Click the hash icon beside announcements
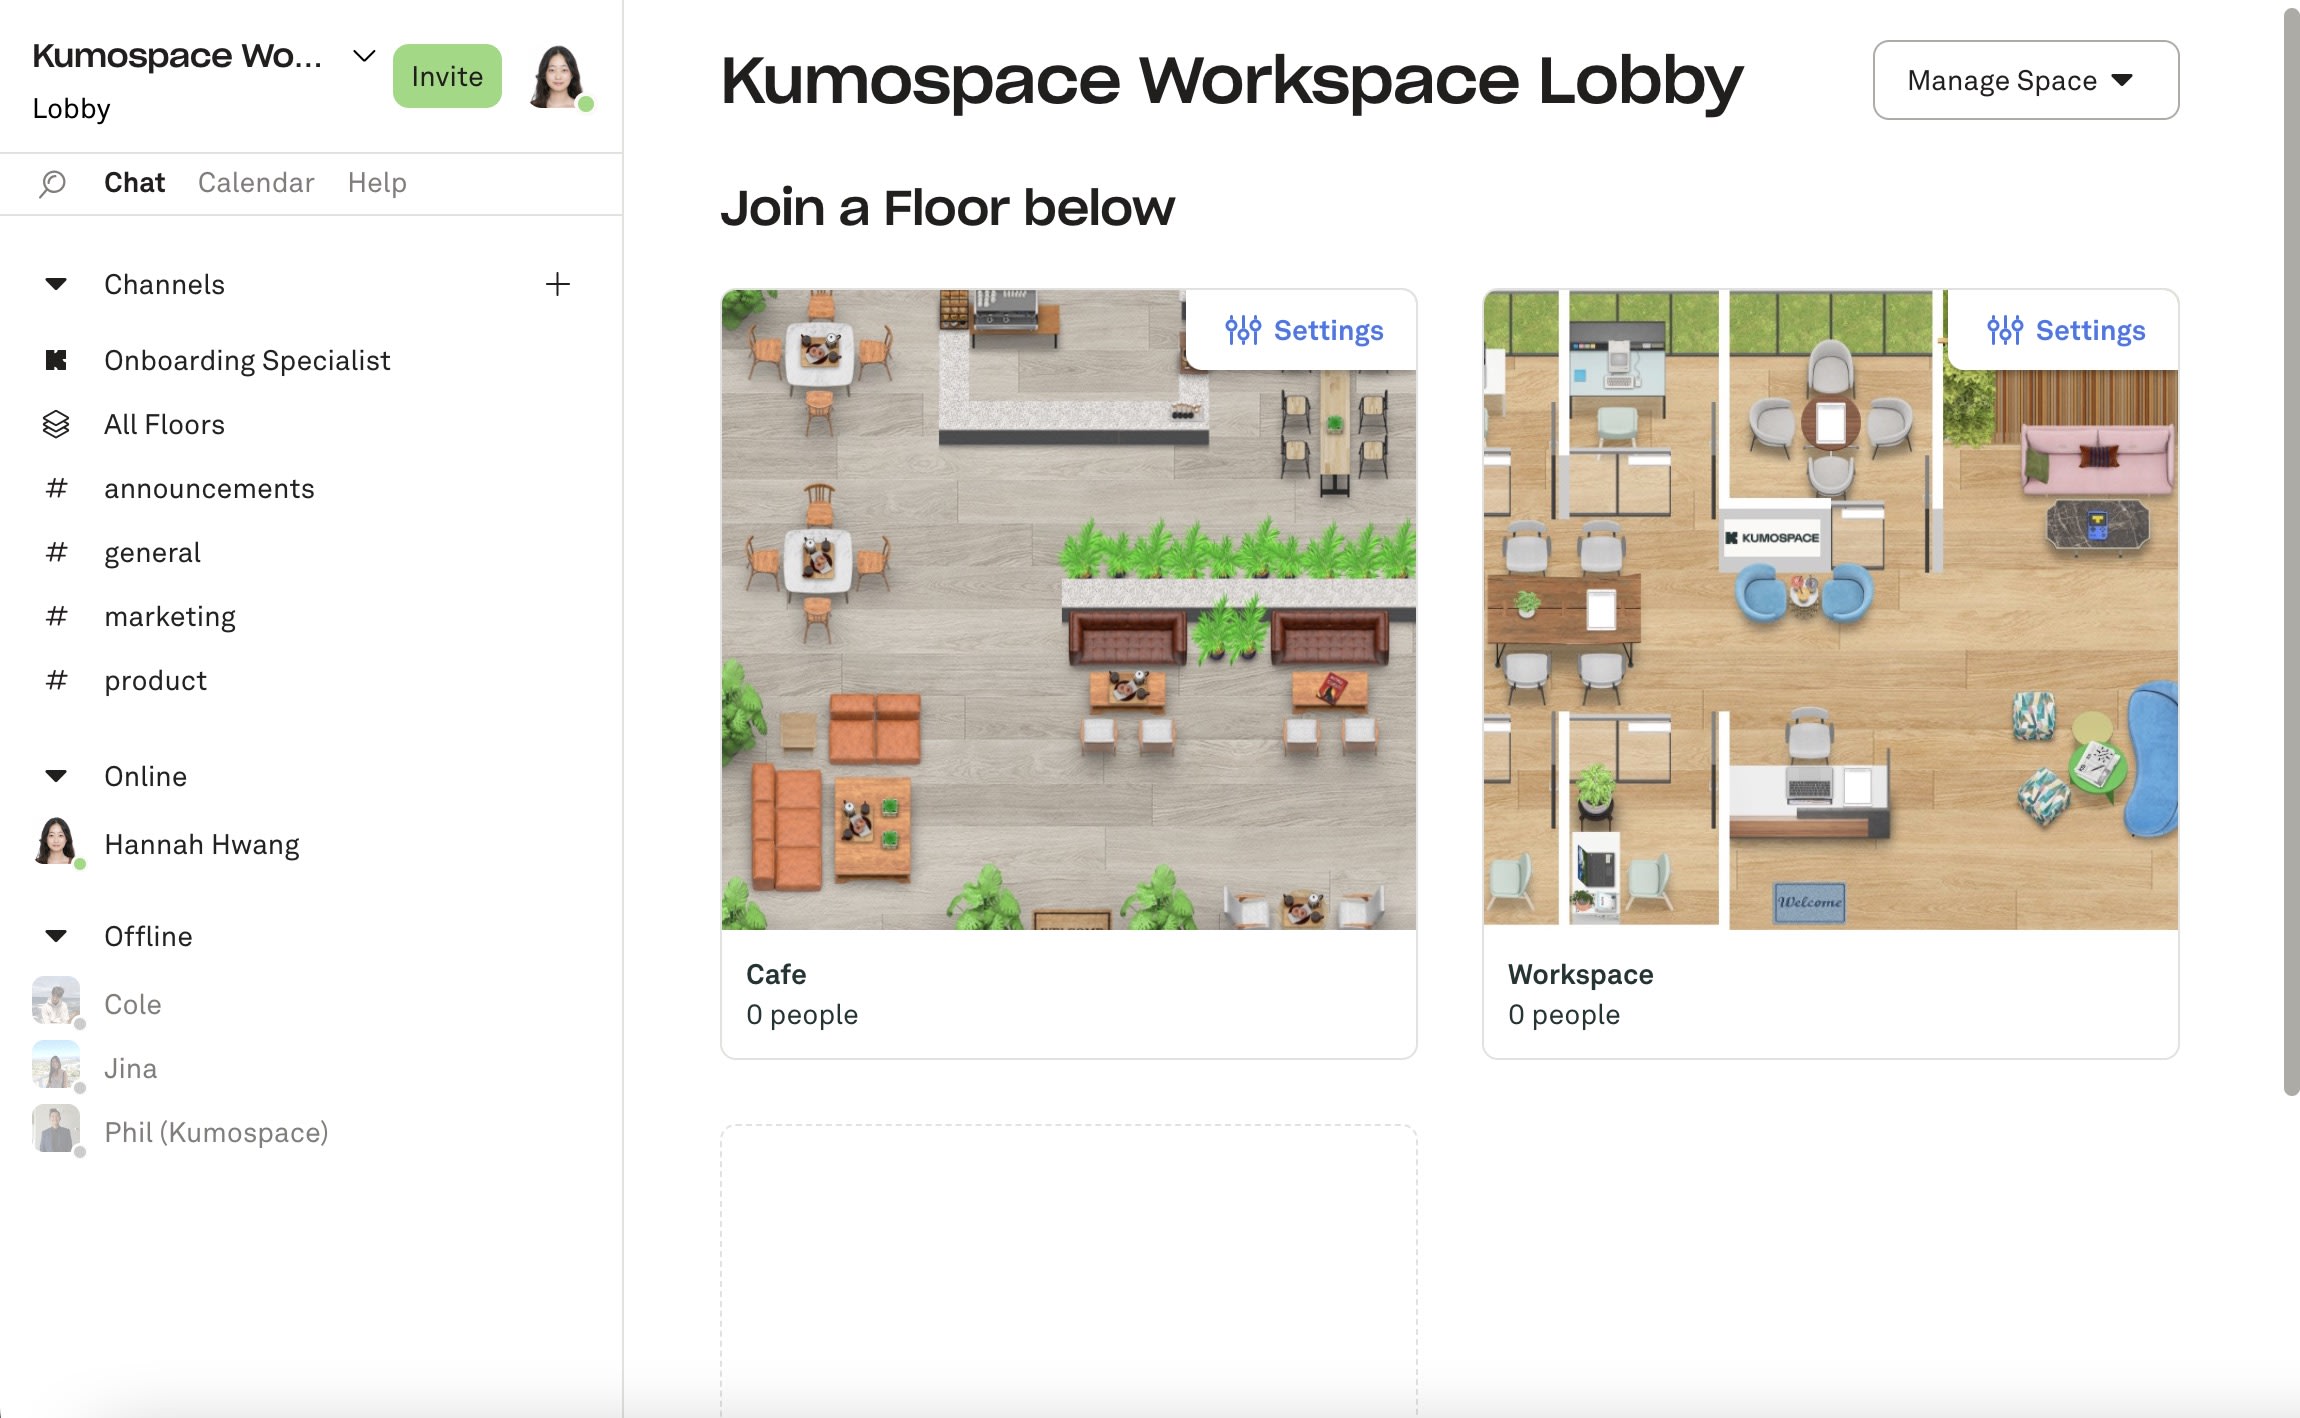Image resolution: width=2300 pixels, height=1418 pixels. click(x=56, y=488)
